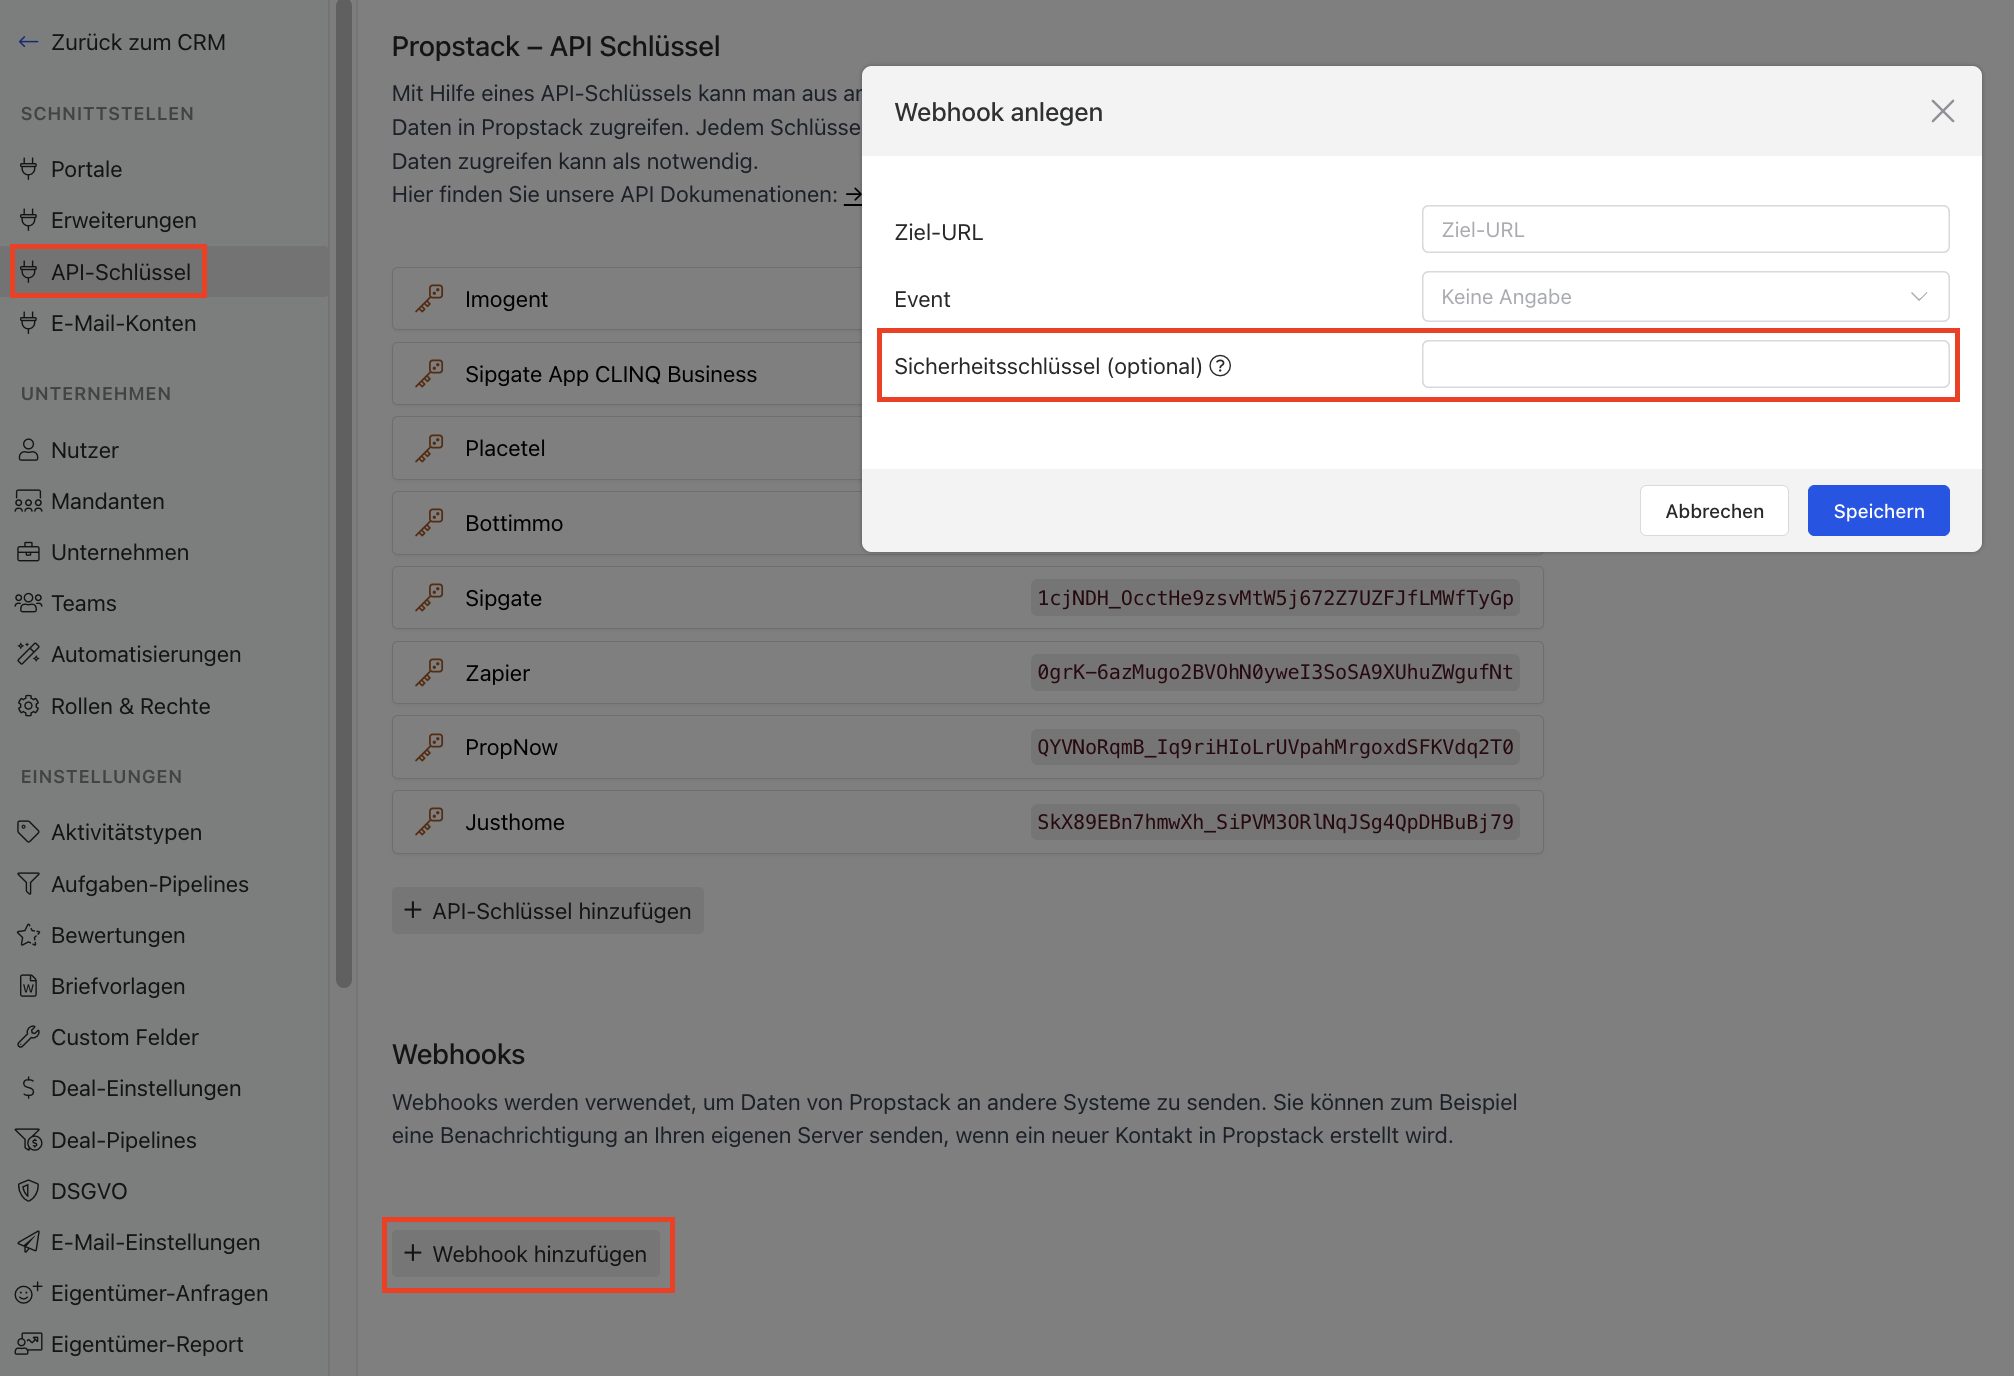Close the Webhook anlegen dialog
Image resolution: width=2014 pixels, height=1376 pixels.
(x=1942, y=111)
